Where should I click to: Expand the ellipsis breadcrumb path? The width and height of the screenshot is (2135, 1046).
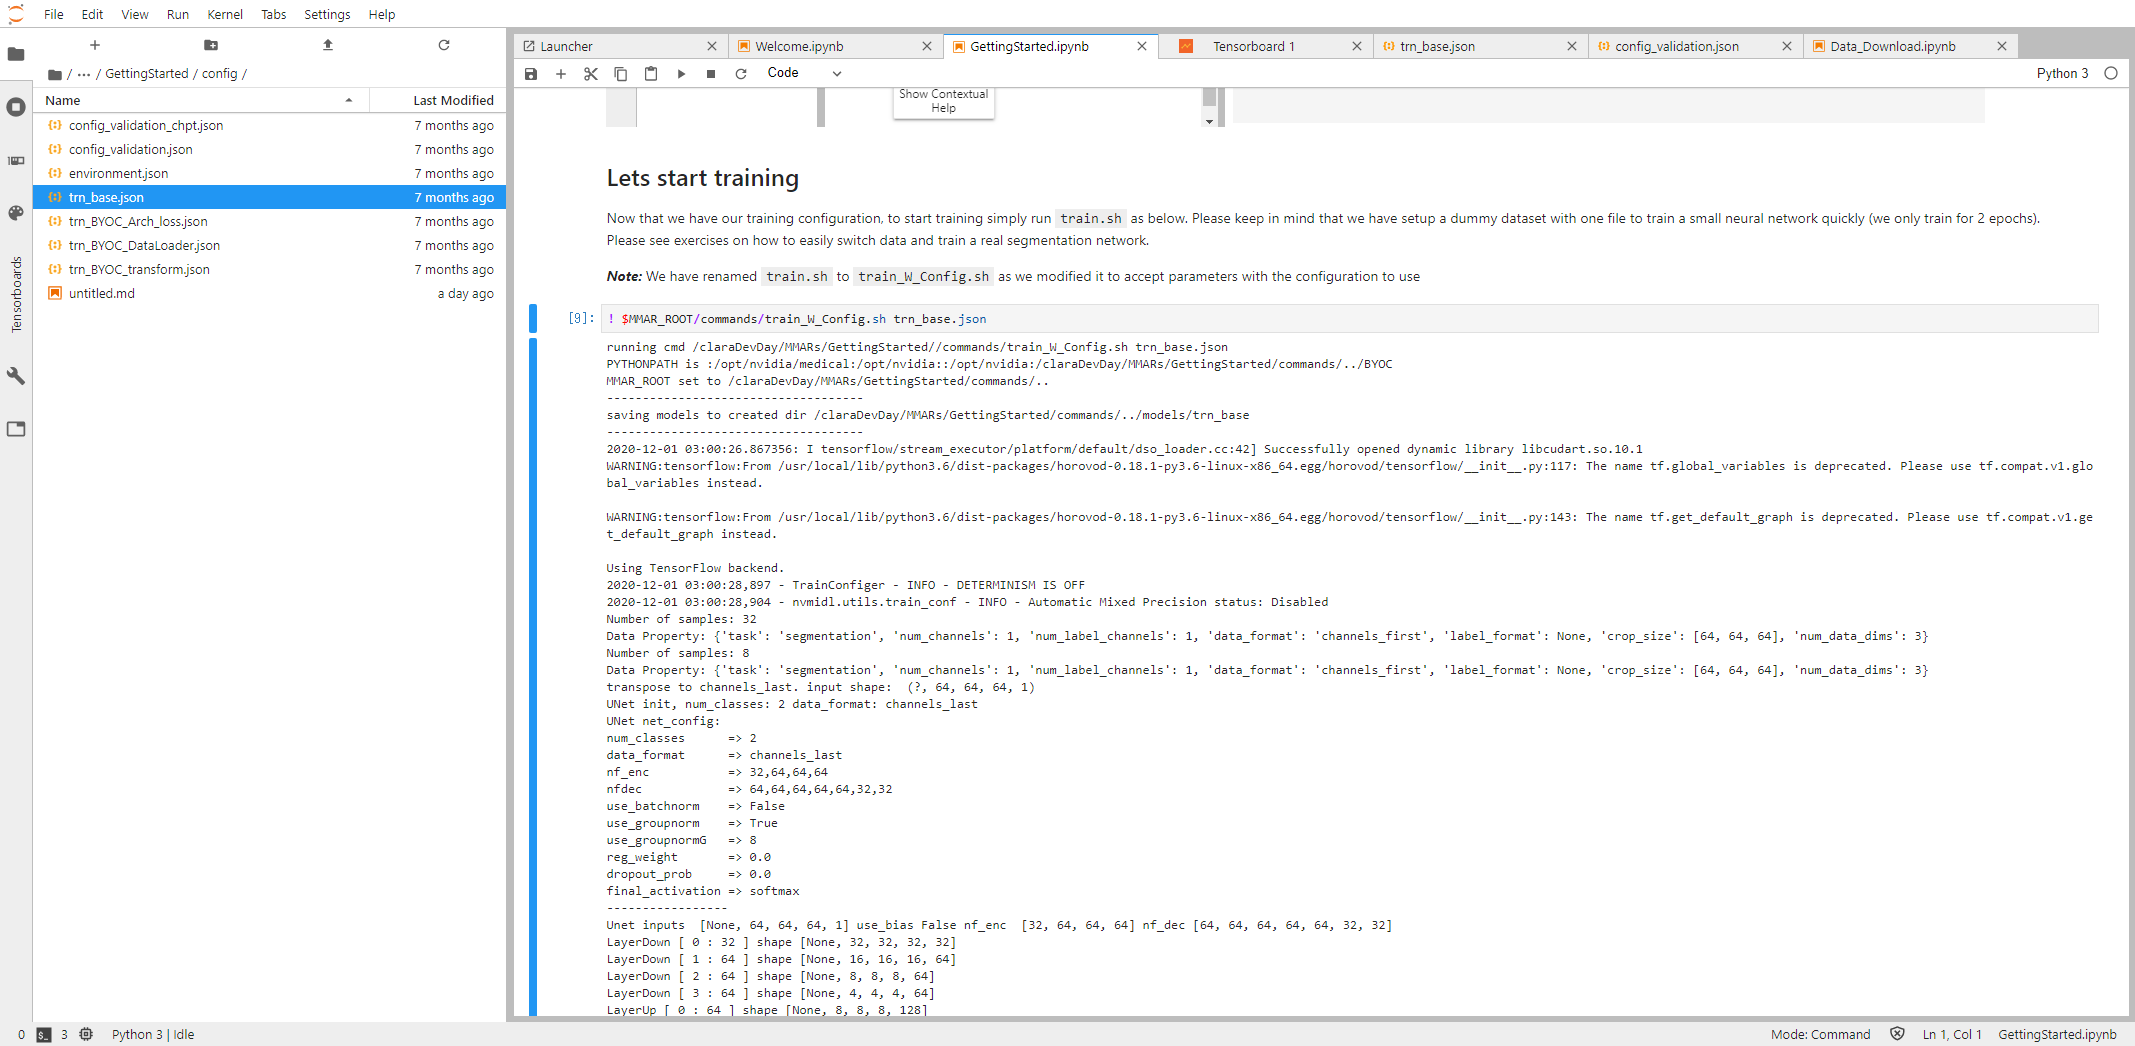click(84, 74)
